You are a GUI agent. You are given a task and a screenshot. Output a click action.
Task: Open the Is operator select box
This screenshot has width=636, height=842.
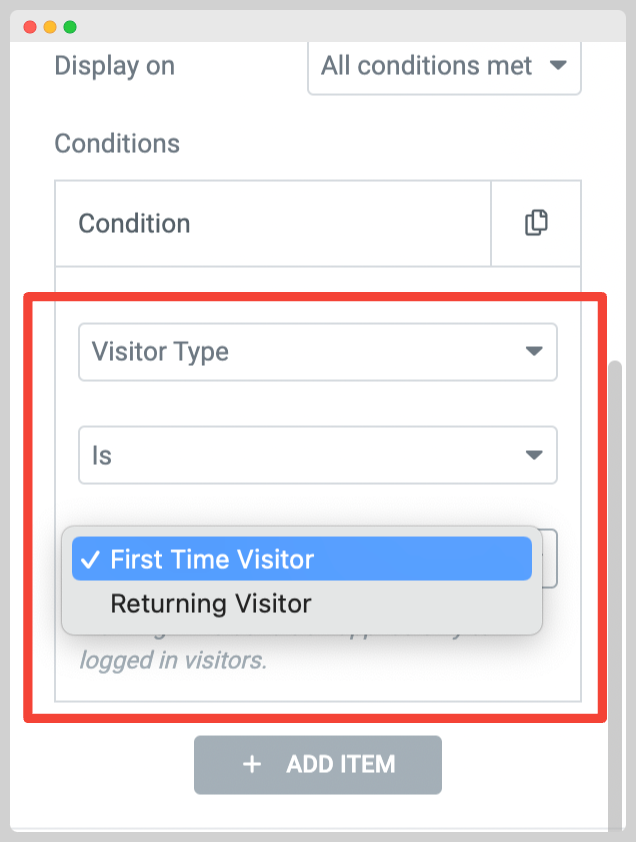point(318,455)
